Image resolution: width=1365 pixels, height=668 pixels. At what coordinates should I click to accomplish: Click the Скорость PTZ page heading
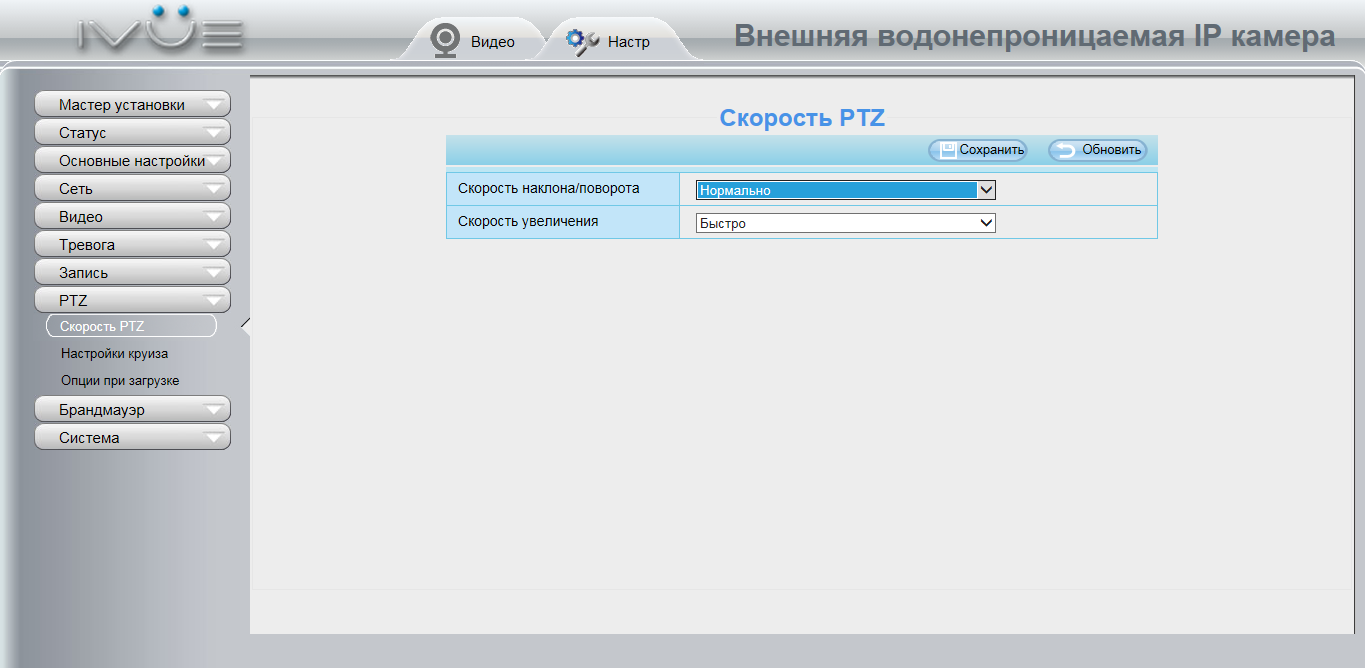pyautogui.click(x=802, y=118)
